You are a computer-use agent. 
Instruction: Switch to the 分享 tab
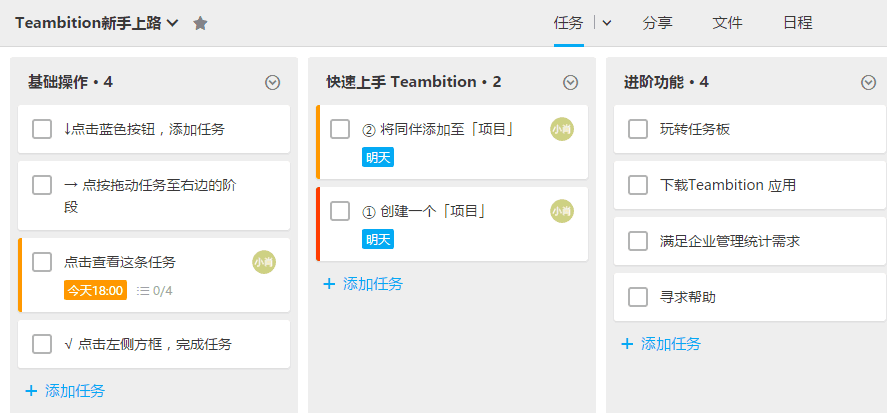click(x=657, y=23)
